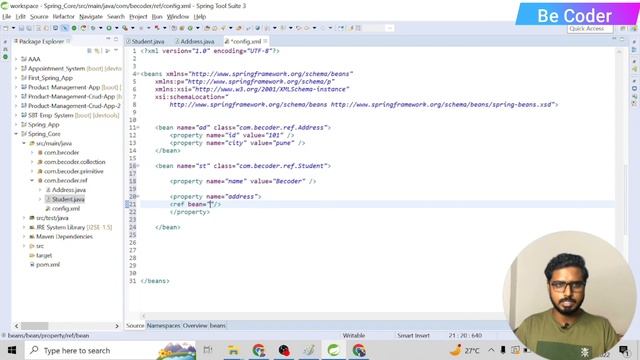
Task: Click the Save toolbar icon
Action: (21, 28)
